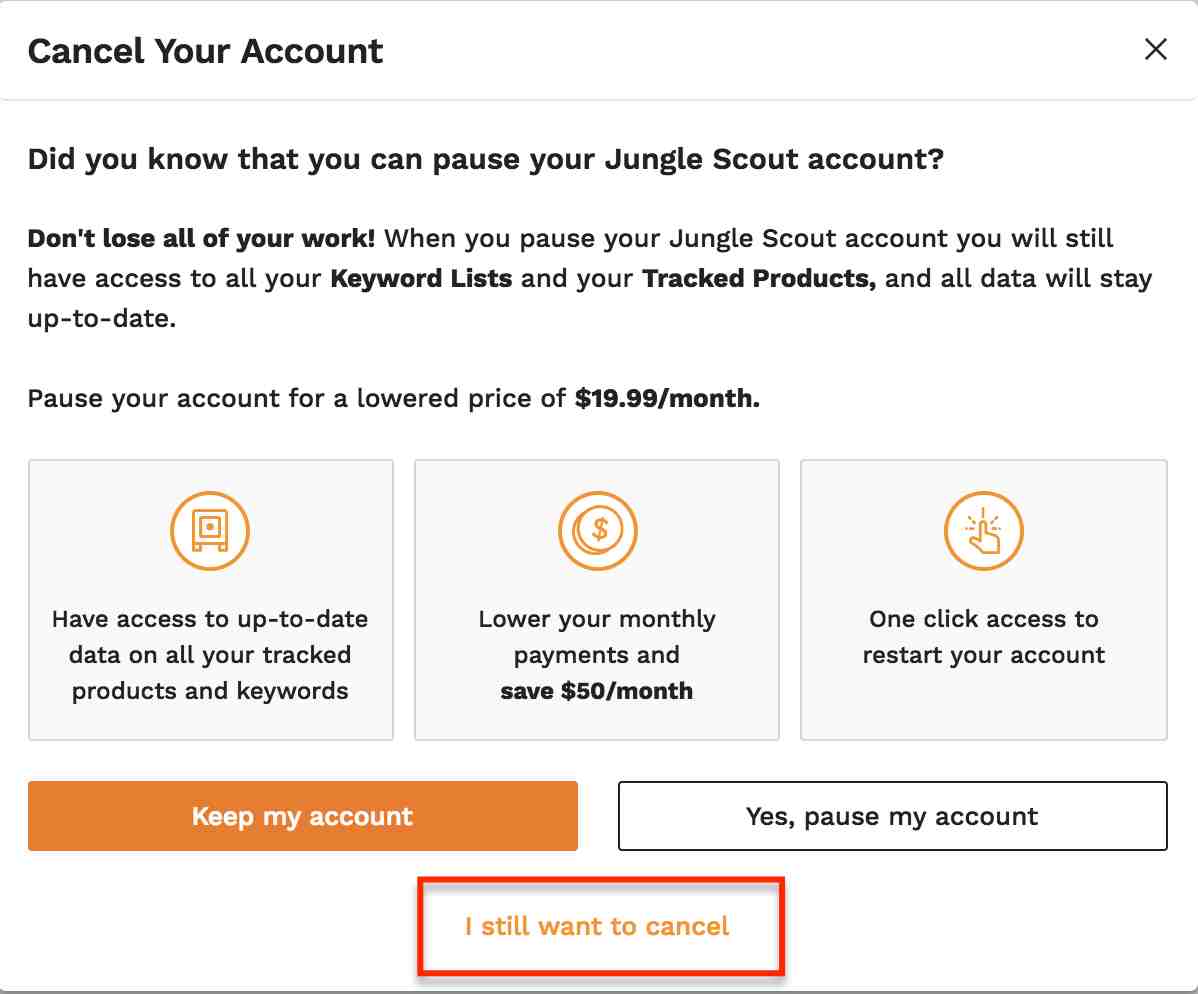Click the 'Did you know' pause heading

click(x=486, y=159)
